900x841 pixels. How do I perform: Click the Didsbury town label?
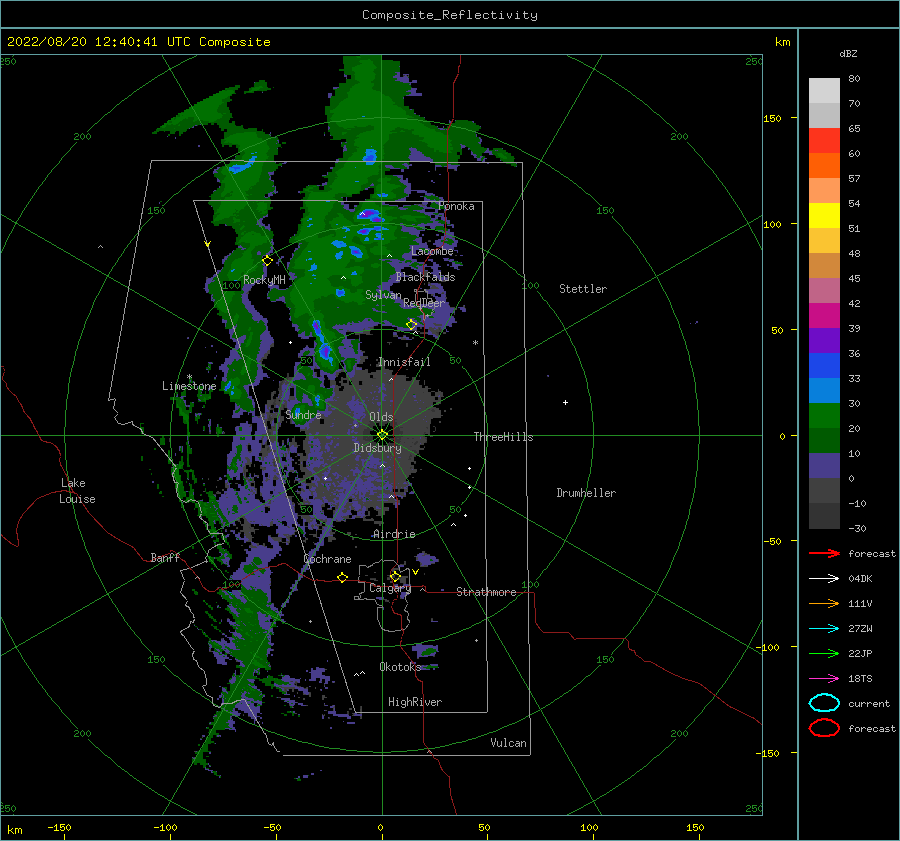(x=377, y=448)
